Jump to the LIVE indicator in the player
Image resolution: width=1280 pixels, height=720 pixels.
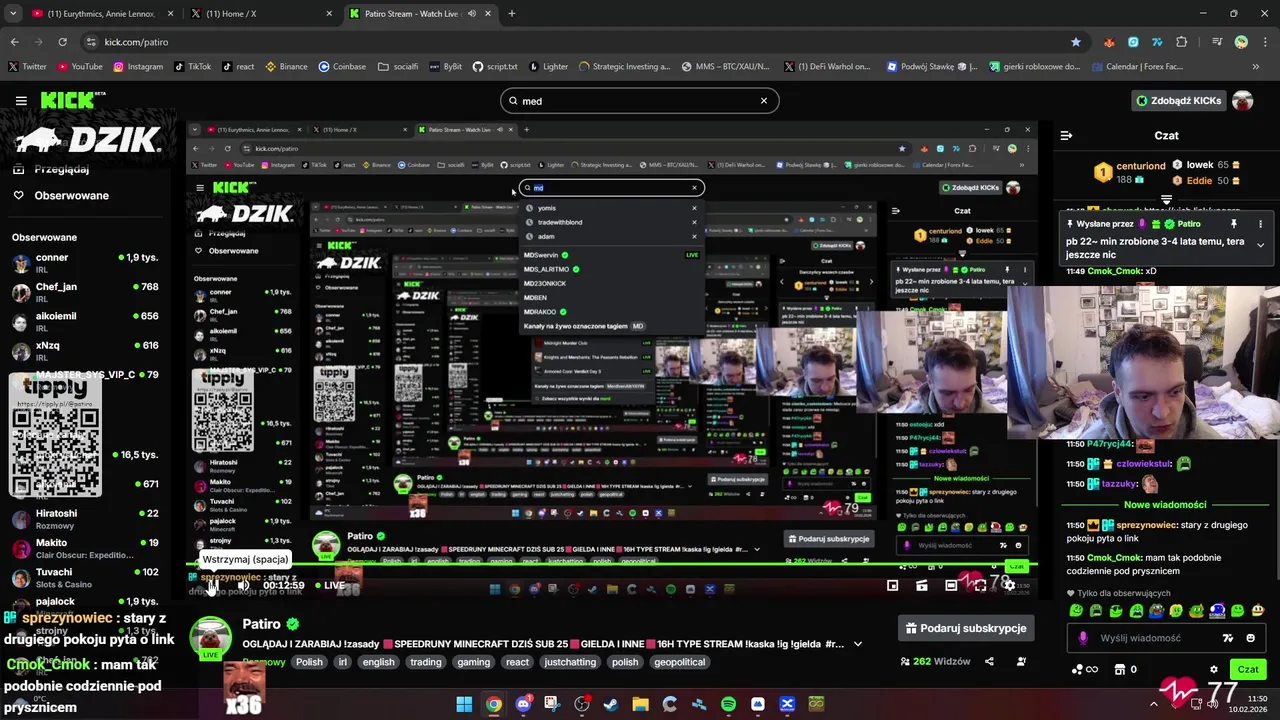point(330,586)
